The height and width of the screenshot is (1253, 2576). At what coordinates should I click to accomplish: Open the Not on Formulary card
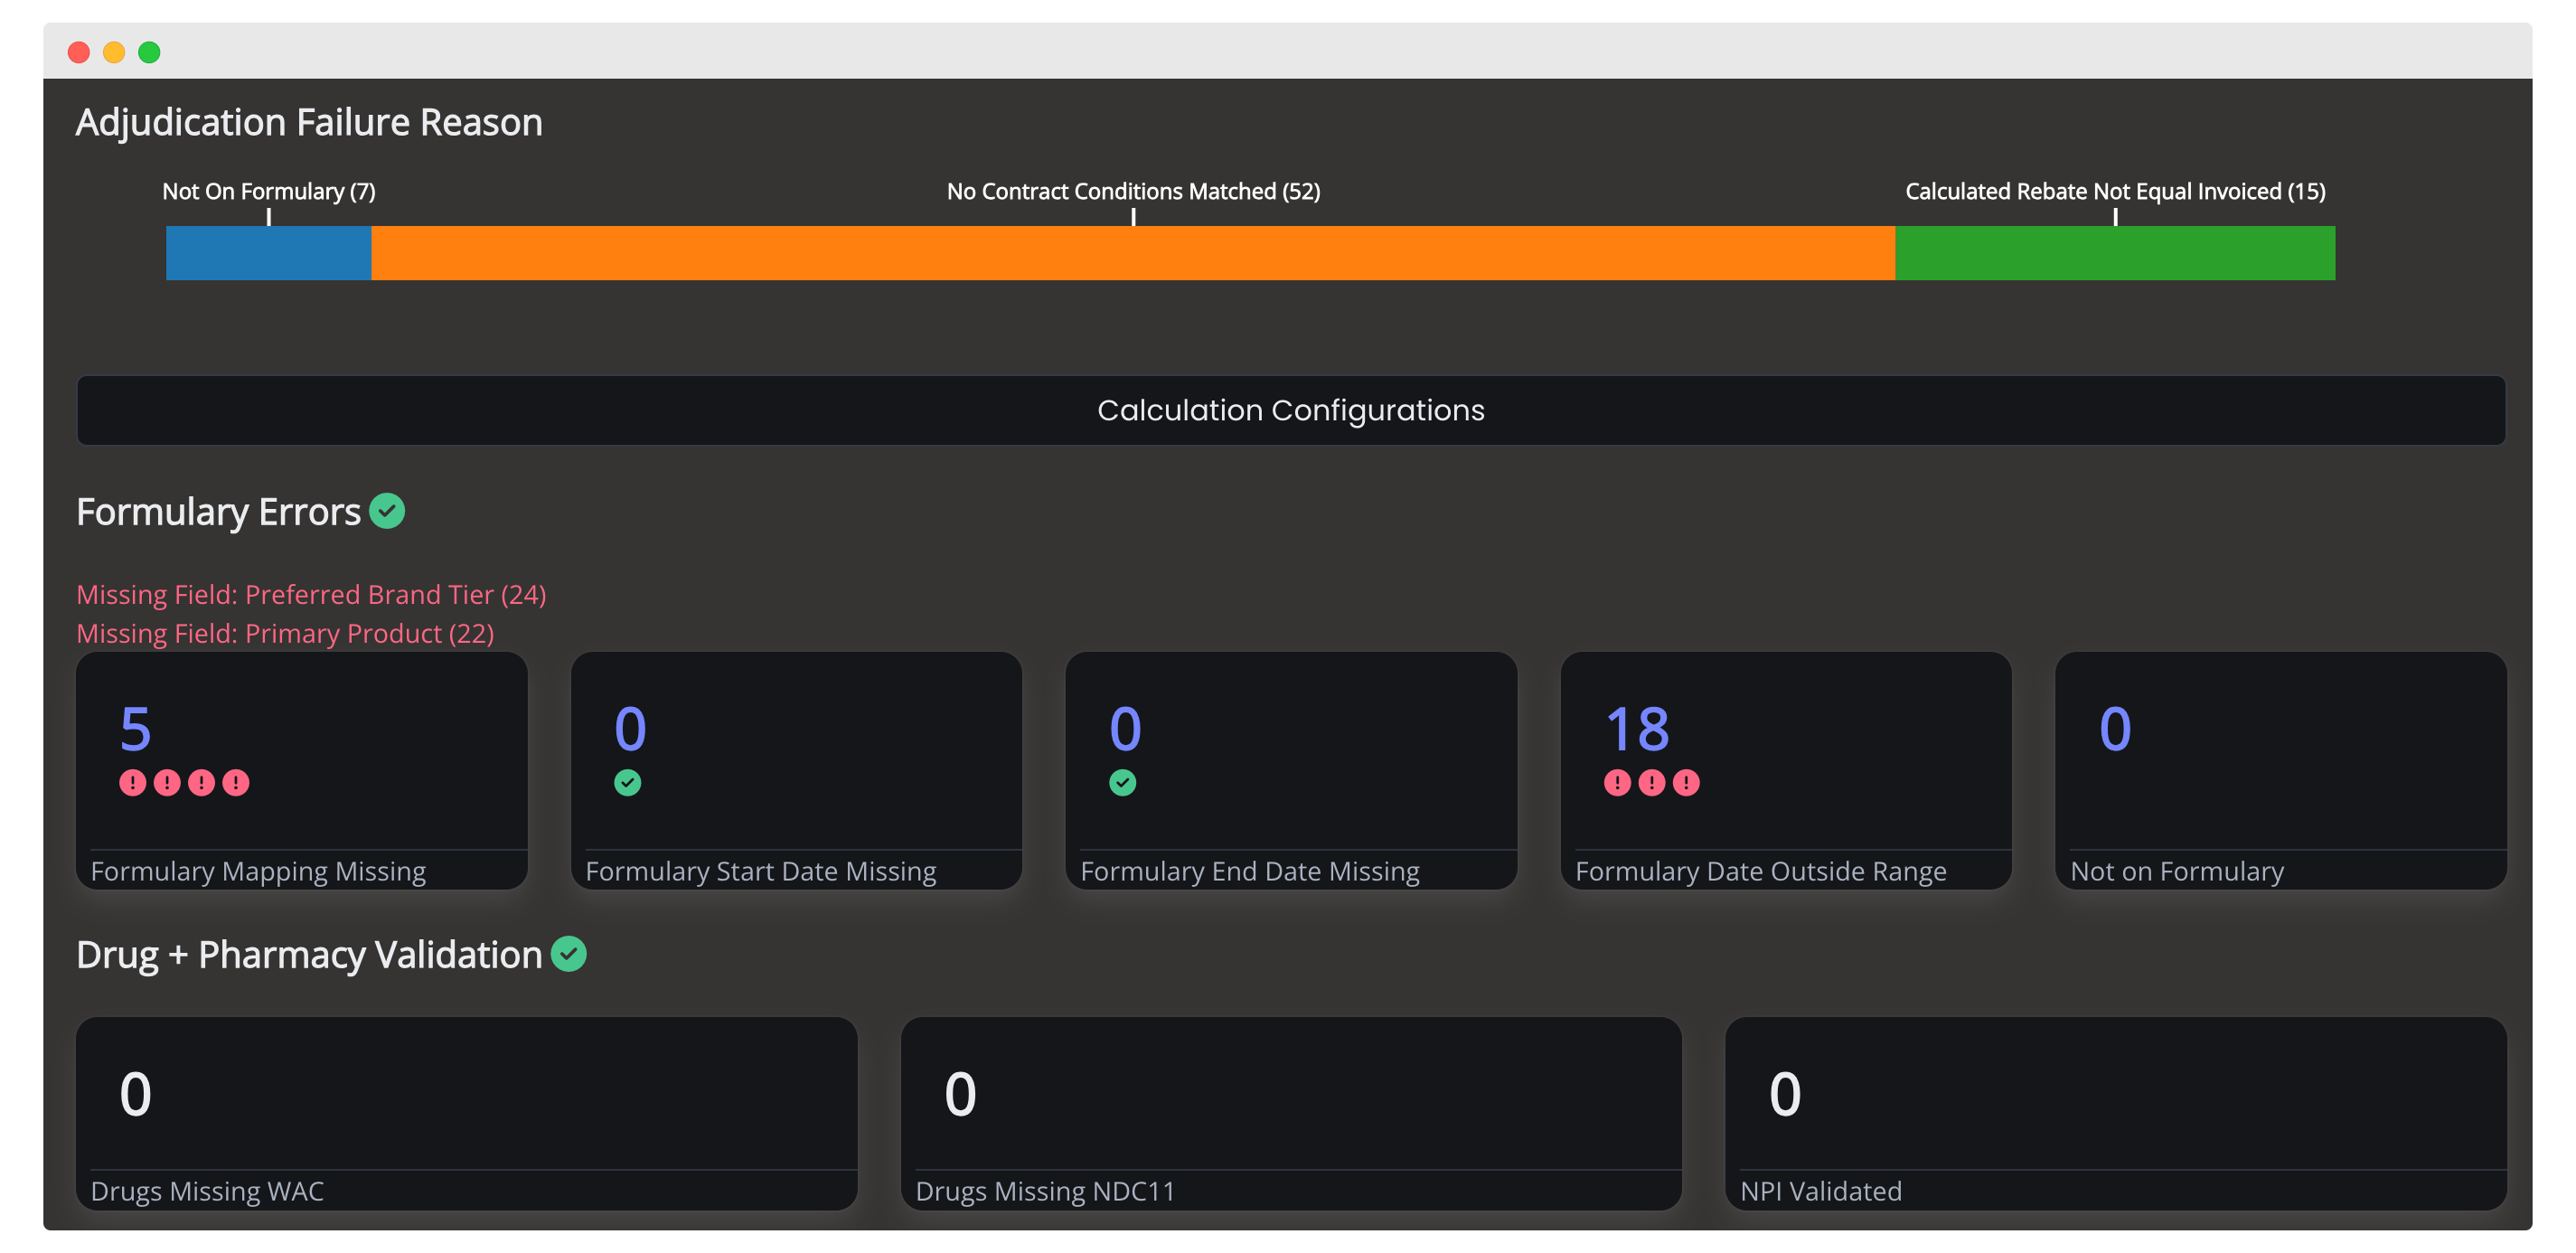pos(2280,770)
